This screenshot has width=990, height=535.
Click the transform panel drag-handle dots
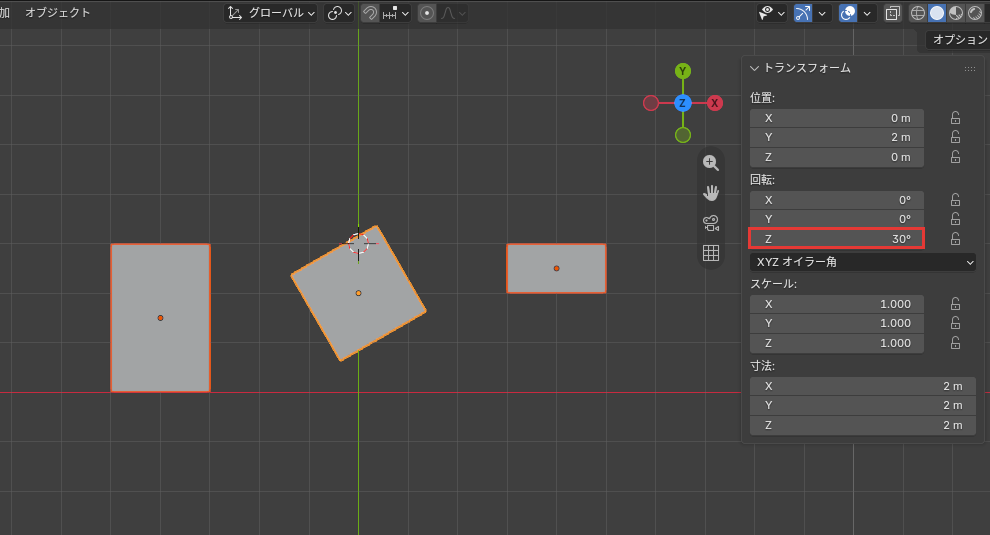[970, 69]
